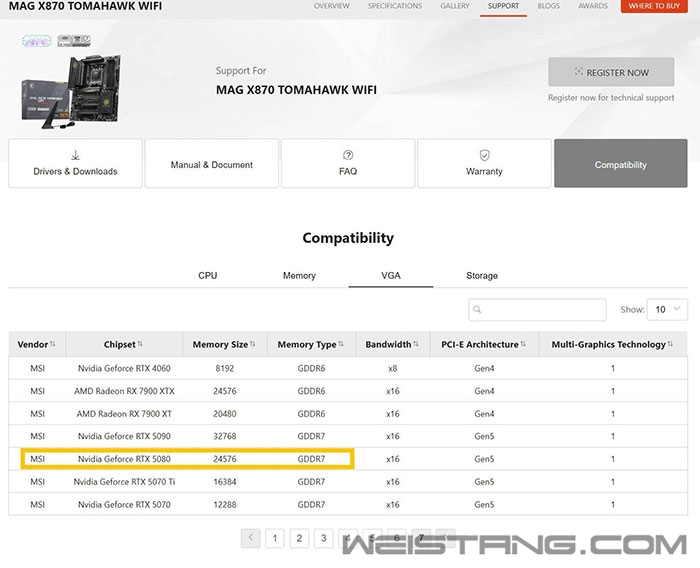Go to pagination page 2
Image resolution: width=700 pixels, height=568 pixels.
click(299, 538)
